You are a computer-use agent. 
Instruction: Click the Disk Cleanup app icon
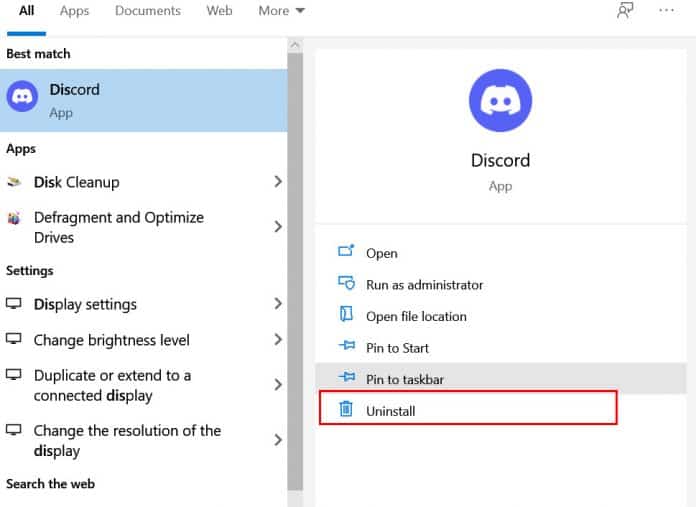pos(15,182)
